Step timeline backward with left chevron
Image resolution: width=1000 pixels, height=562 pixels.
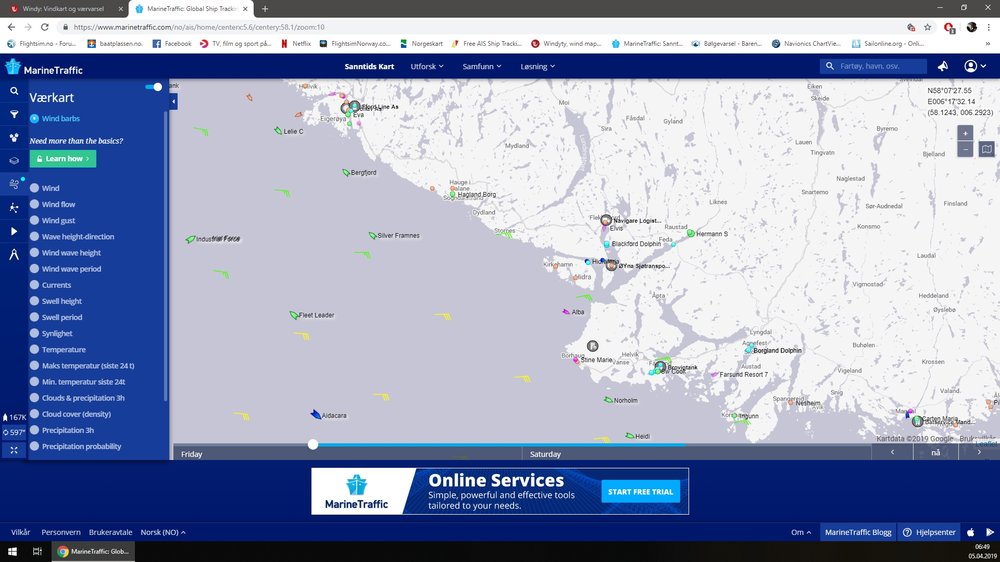click(892, 452)
